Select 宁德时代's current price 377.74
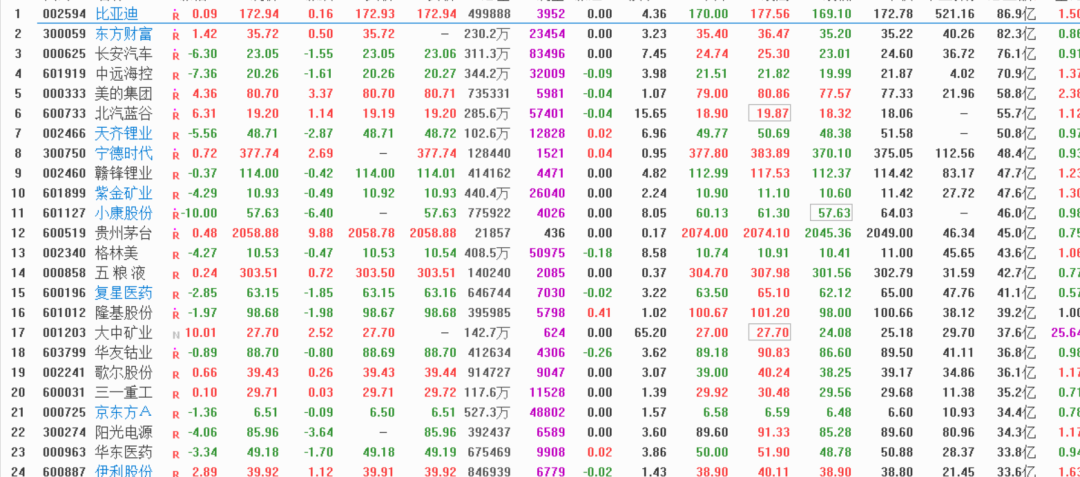 [259, 153]
